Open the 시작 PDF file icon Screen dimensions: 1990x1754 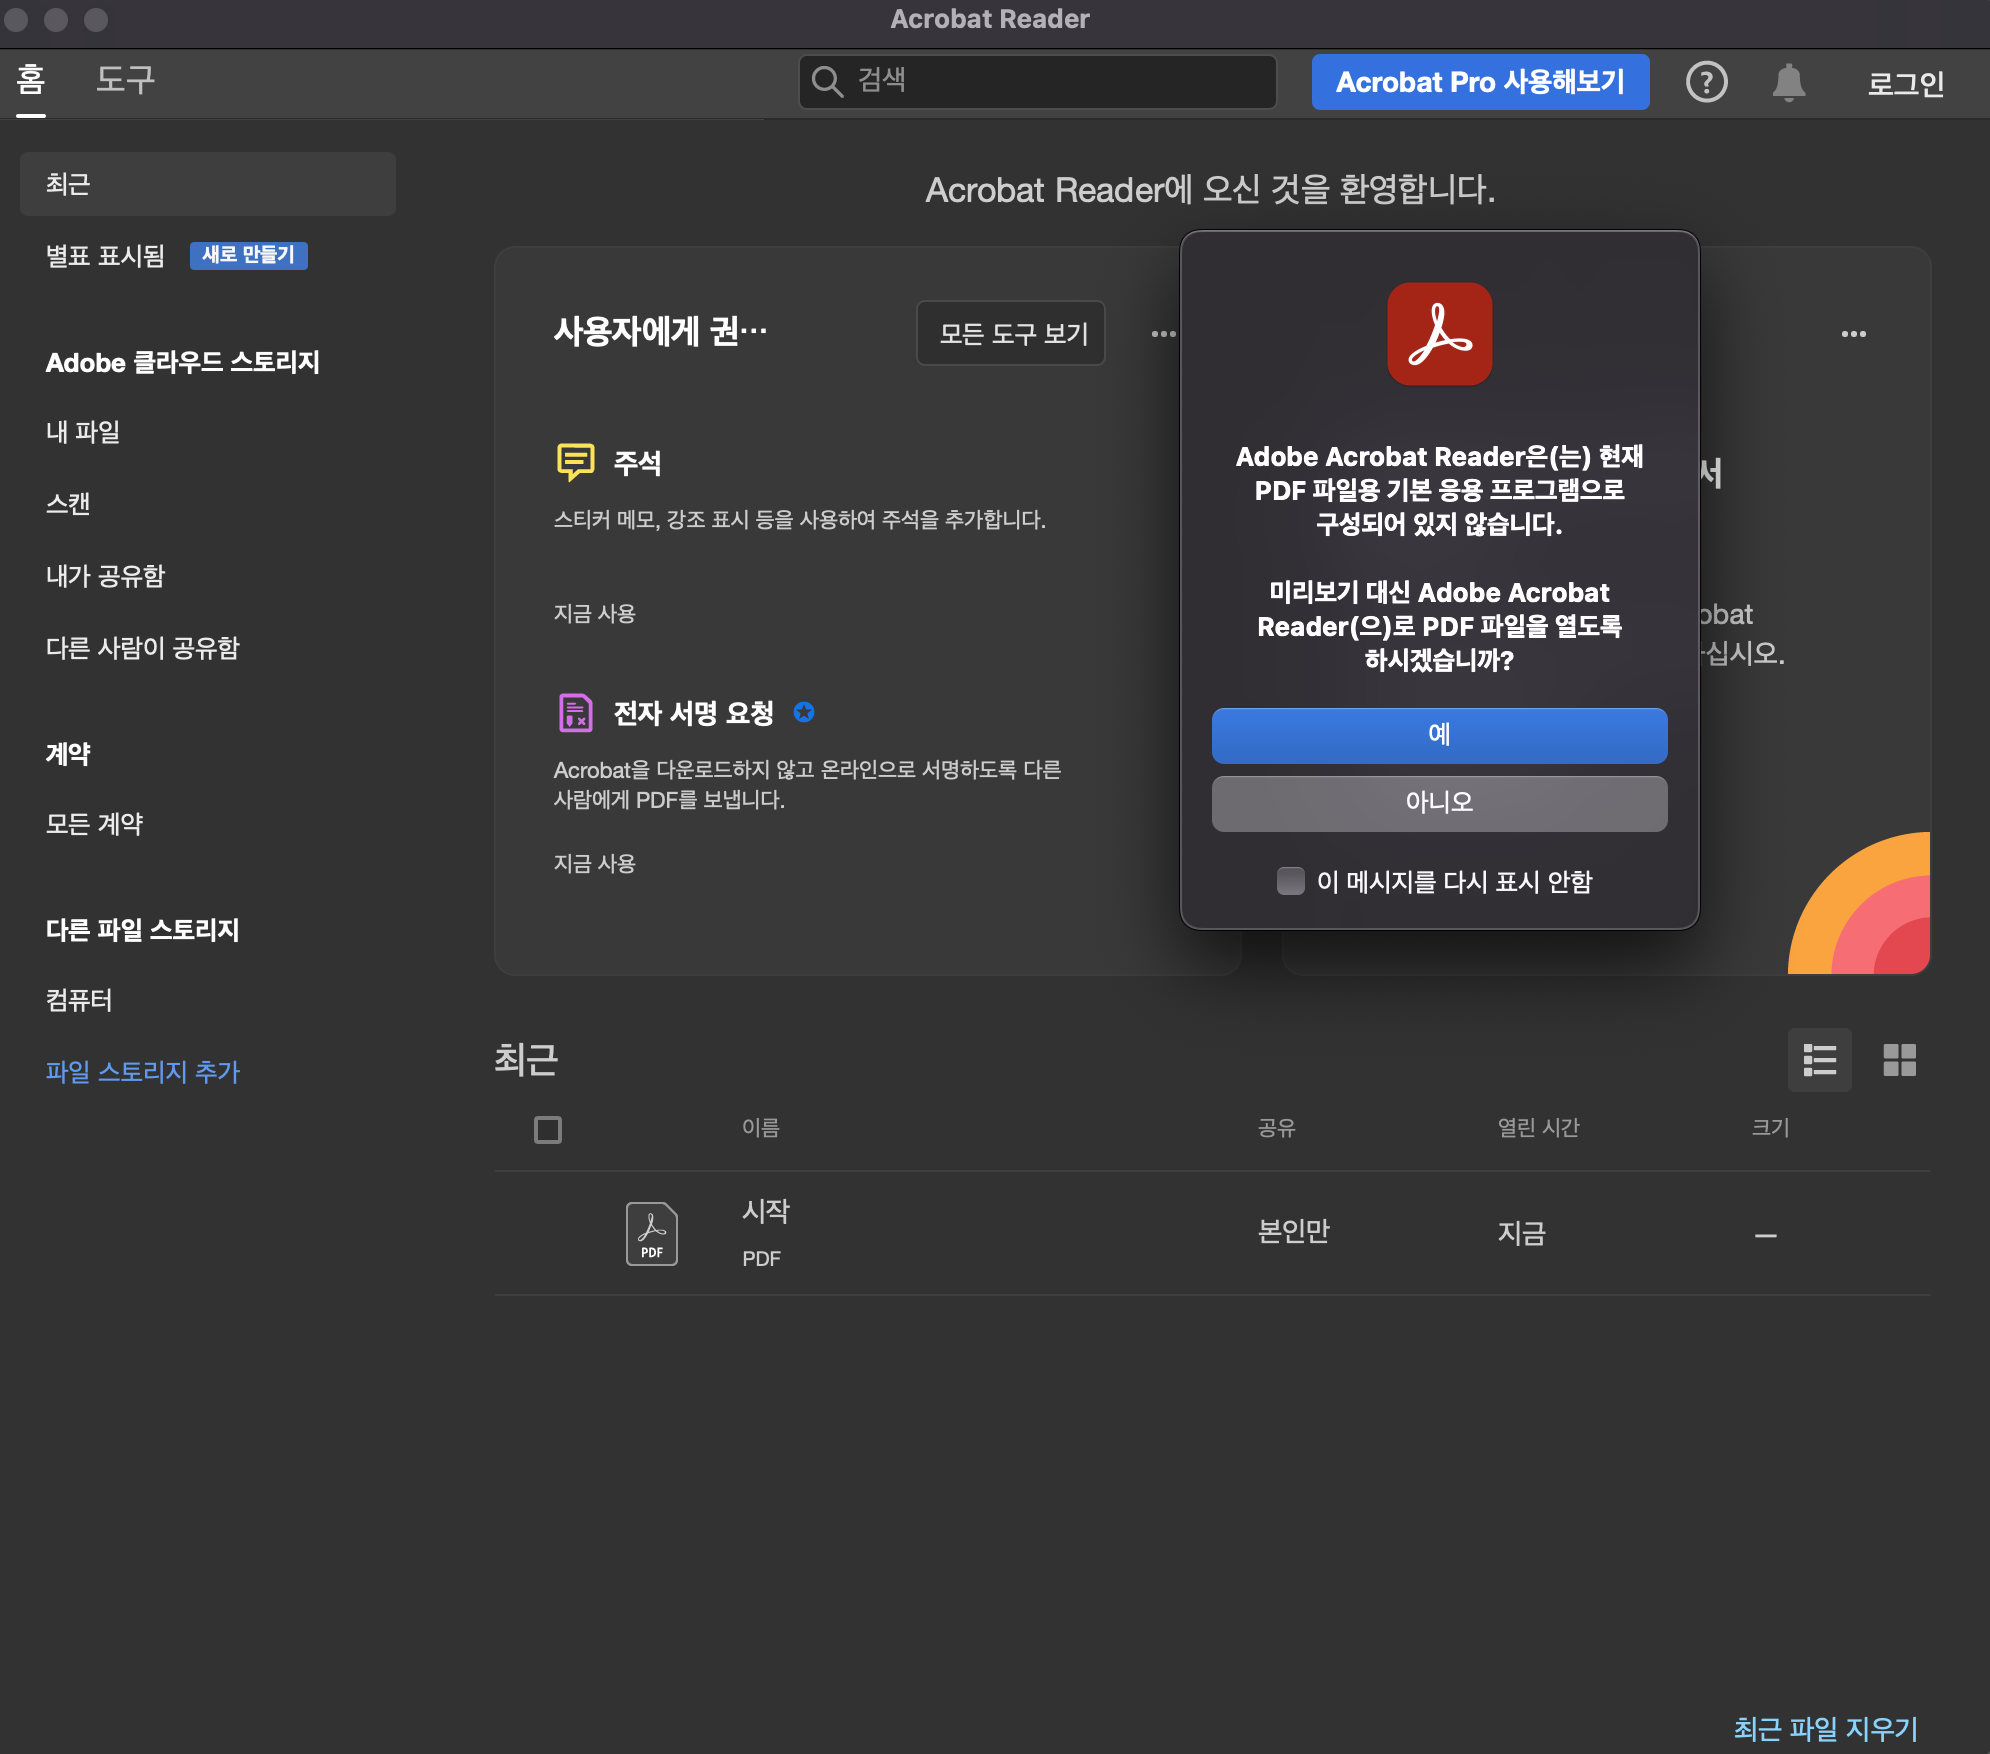point(652,1232)
